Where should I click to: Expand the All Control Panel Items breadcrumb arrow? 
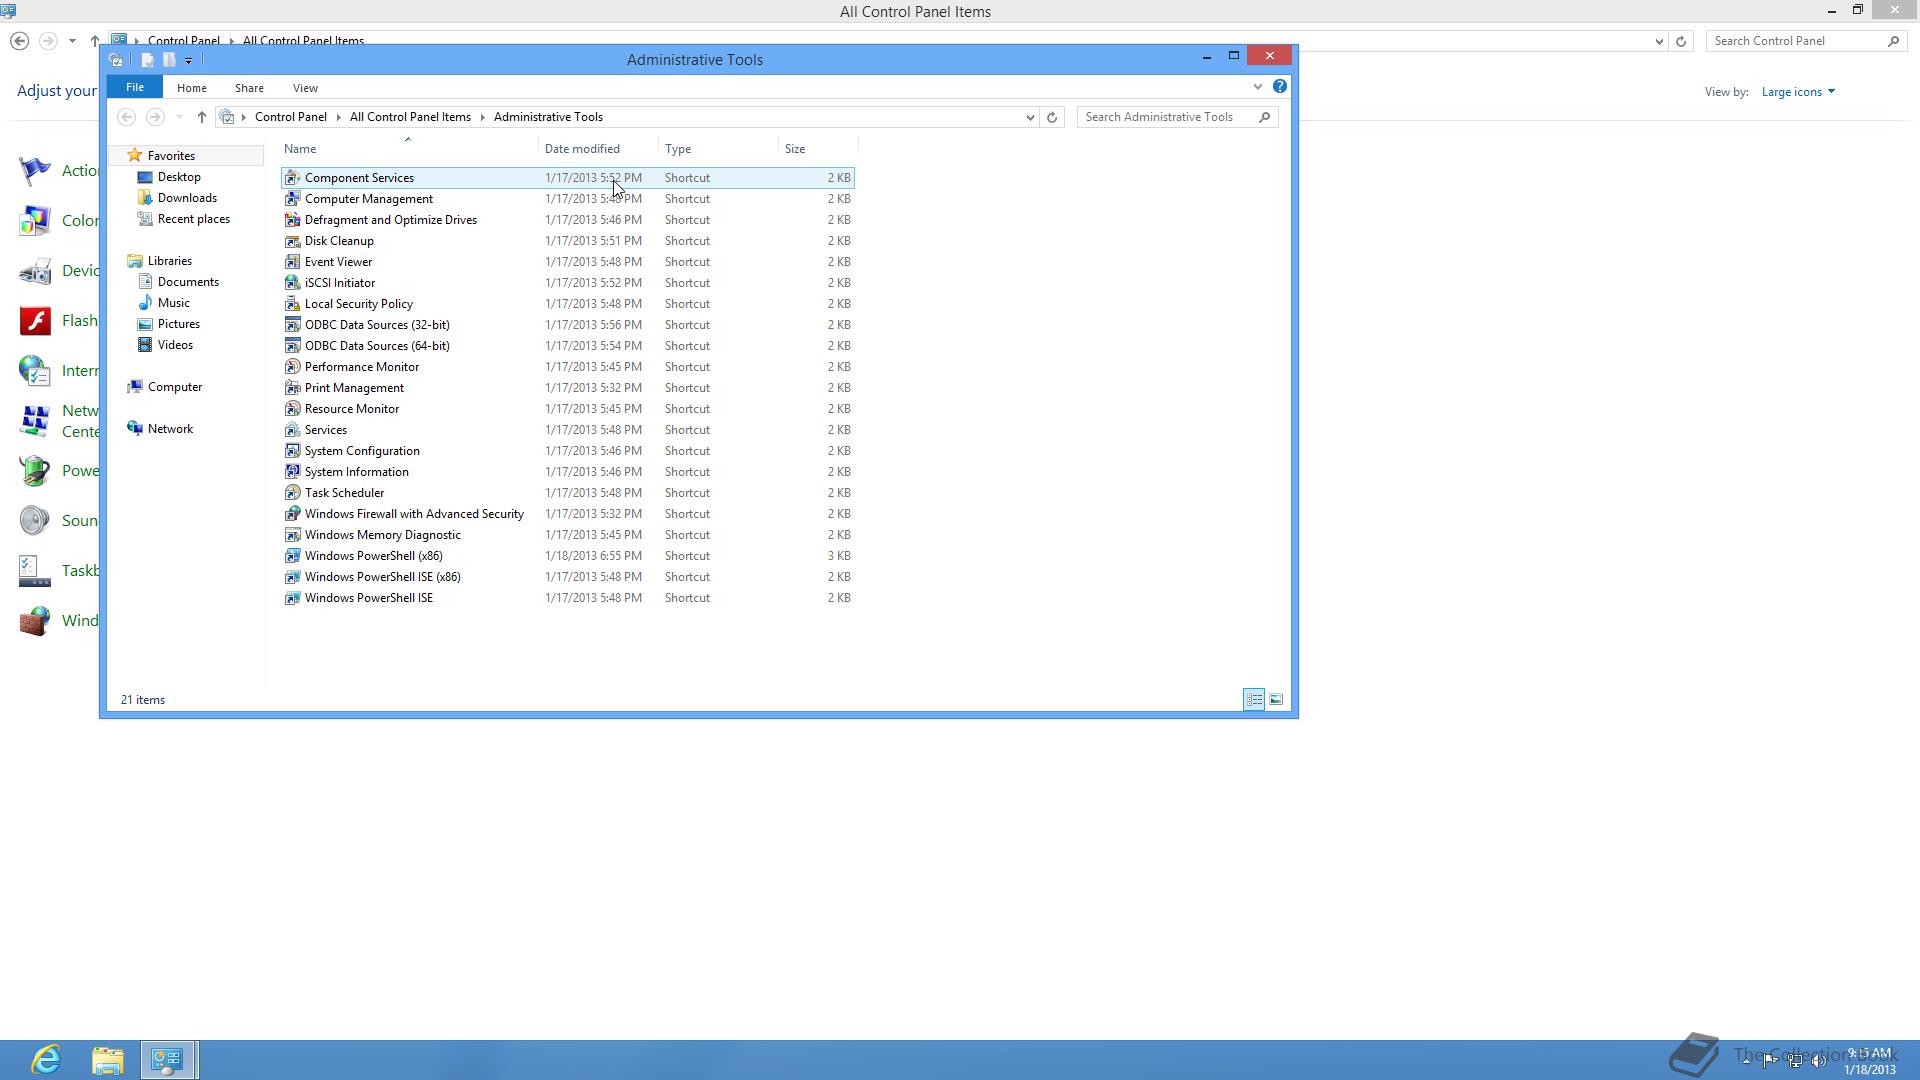tap(482, 117)
